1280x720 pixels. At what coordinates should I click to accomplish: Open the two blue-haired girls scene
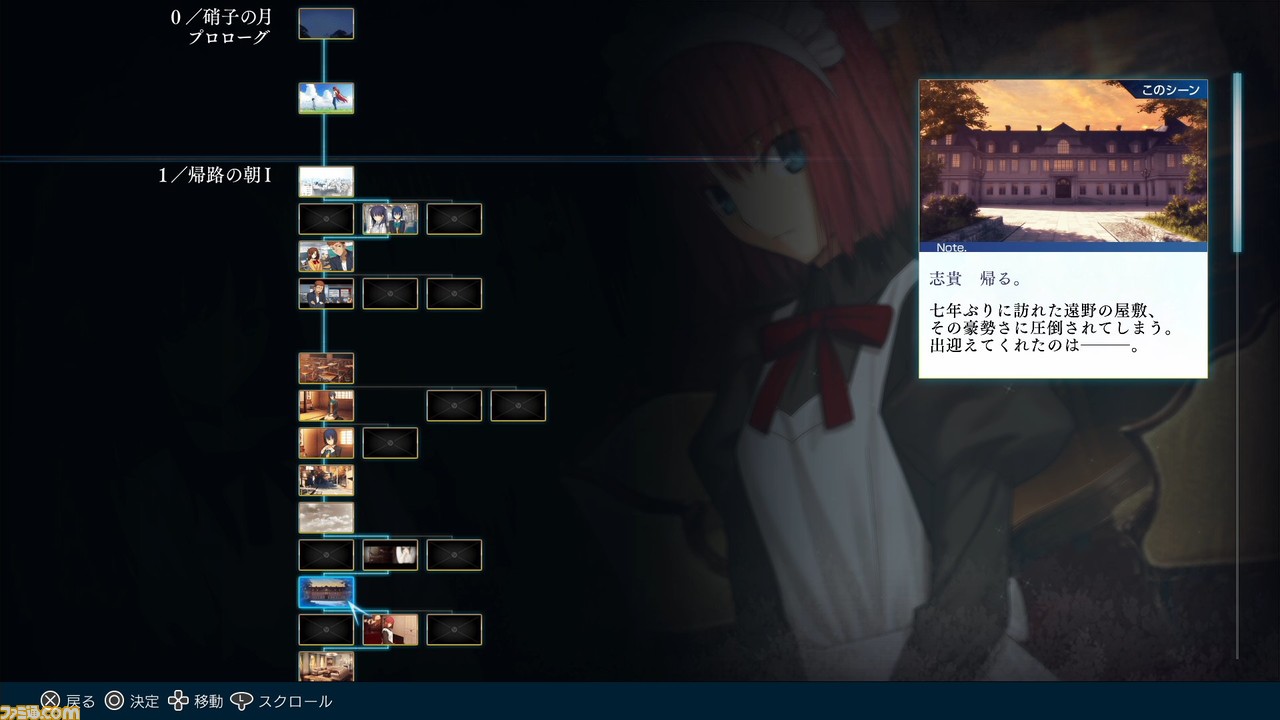coord(390,219)
